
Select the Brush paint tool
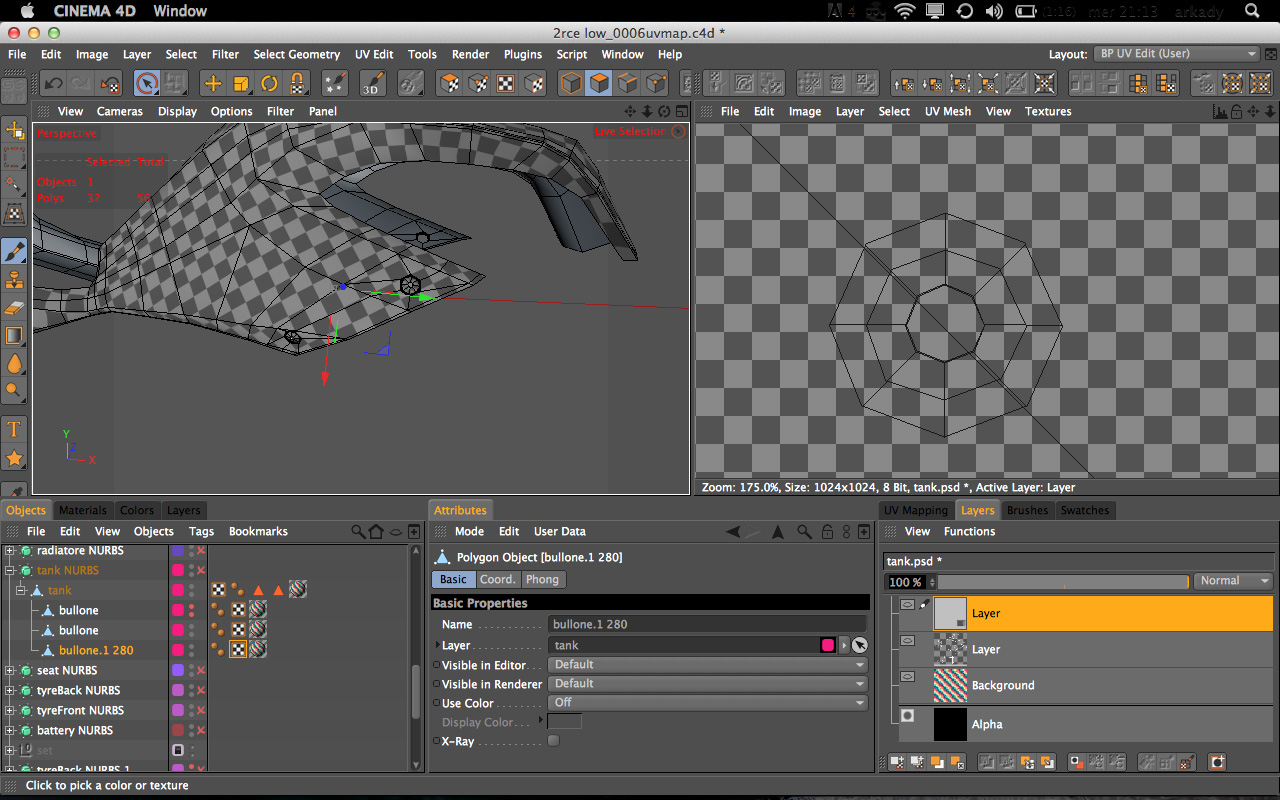[x=14, y=251]
